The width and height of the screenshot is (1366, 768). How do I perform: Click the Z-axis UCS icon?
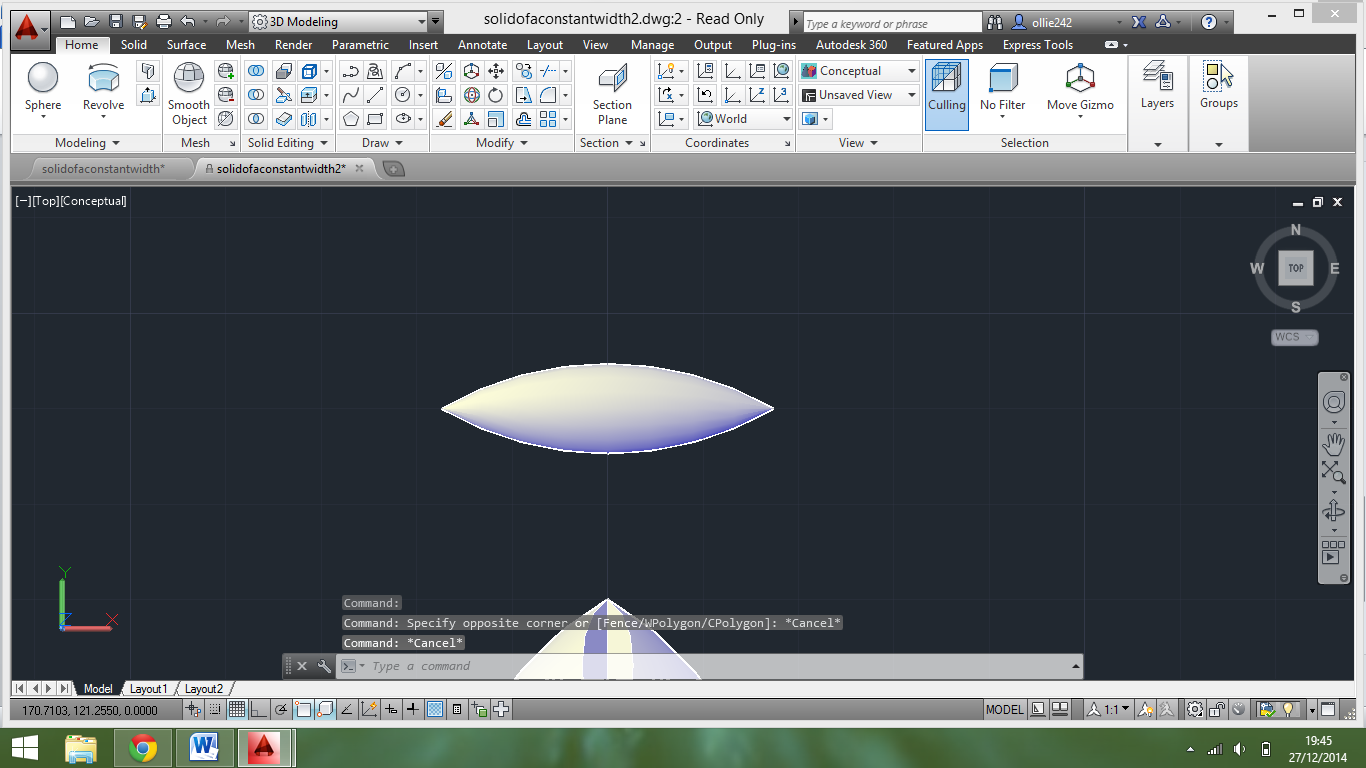[x=757, y=95]
